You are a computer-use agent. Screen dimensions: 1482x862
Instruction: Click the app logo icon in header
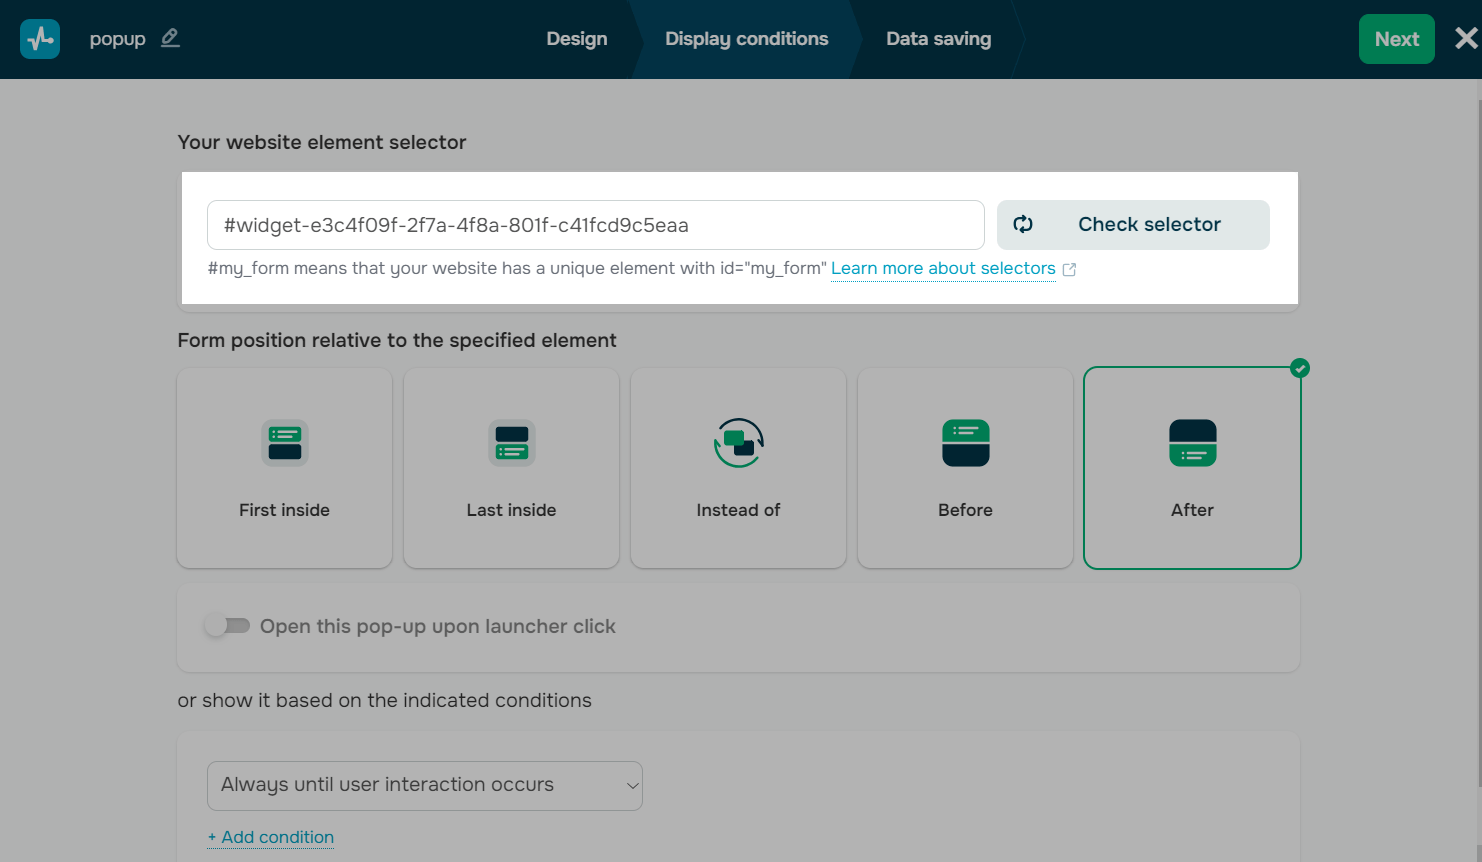click(40, 39)
